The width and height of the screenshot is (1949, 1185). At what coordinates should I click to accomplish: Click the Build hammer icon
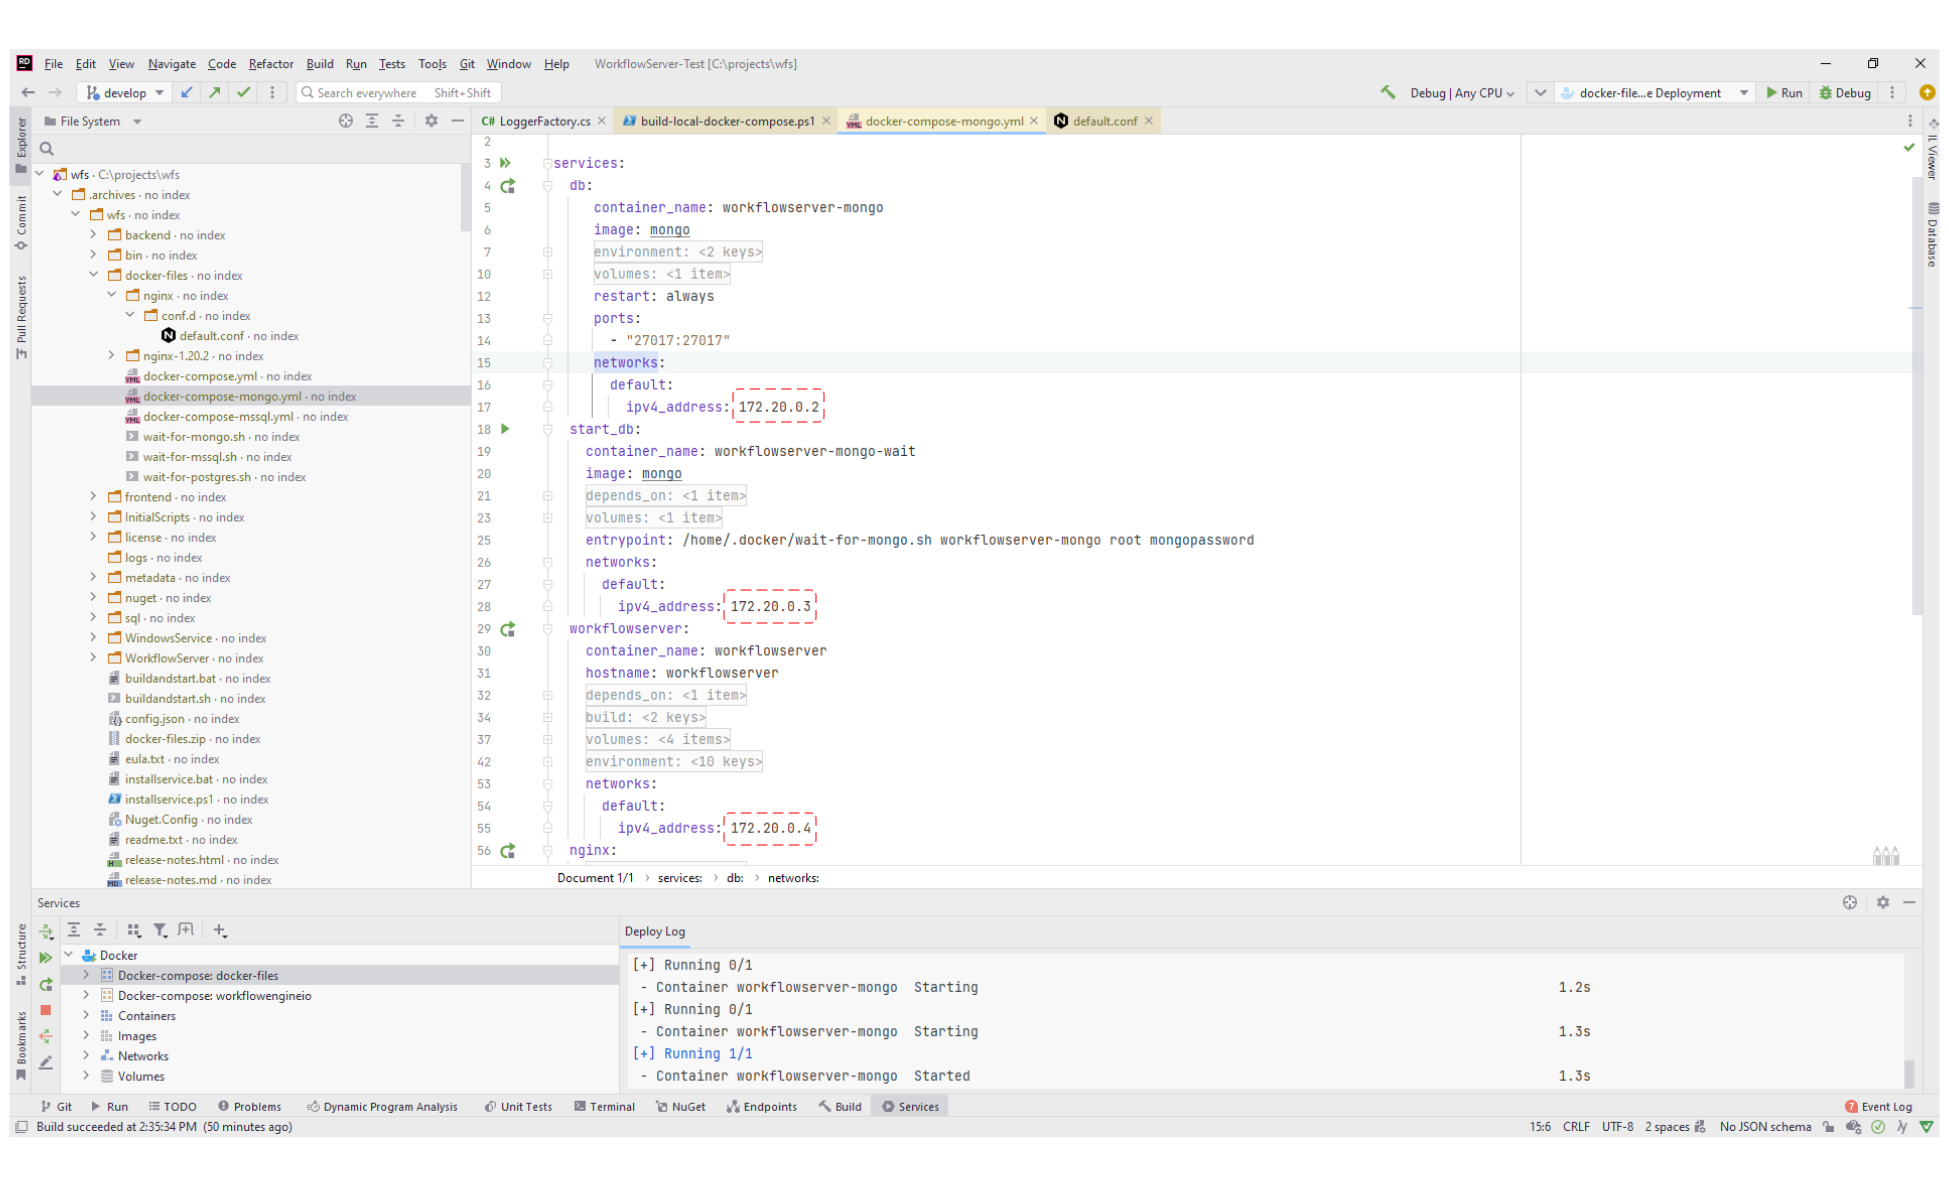click(1388, 92)
